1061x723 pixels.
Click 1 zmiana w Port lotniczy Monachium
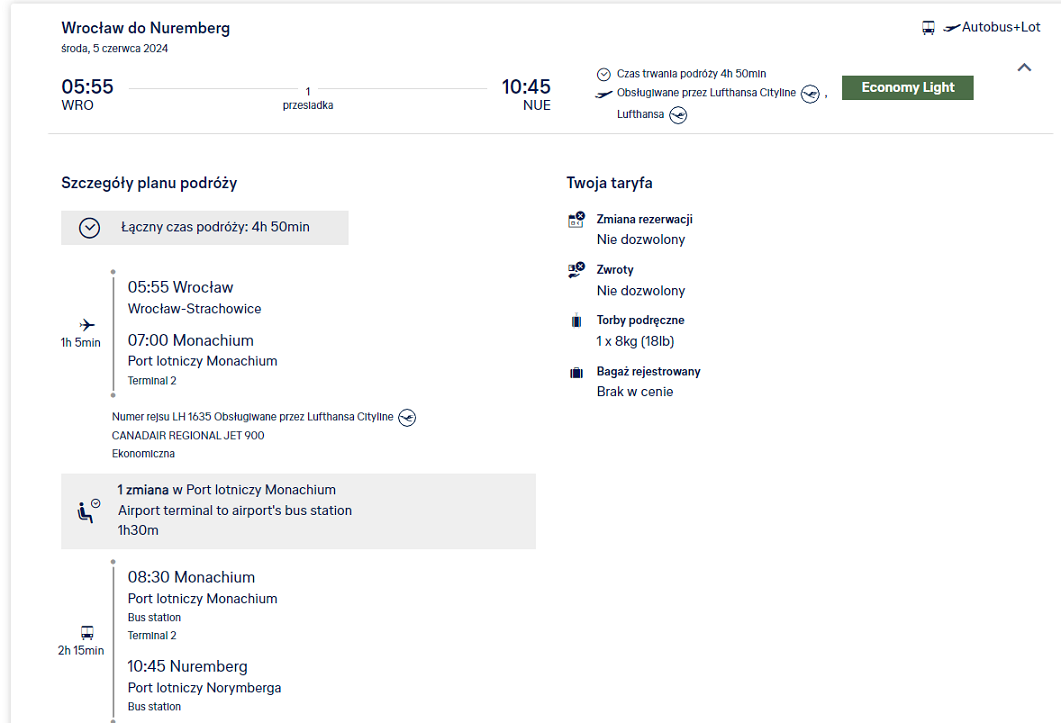tap(227, 489)
